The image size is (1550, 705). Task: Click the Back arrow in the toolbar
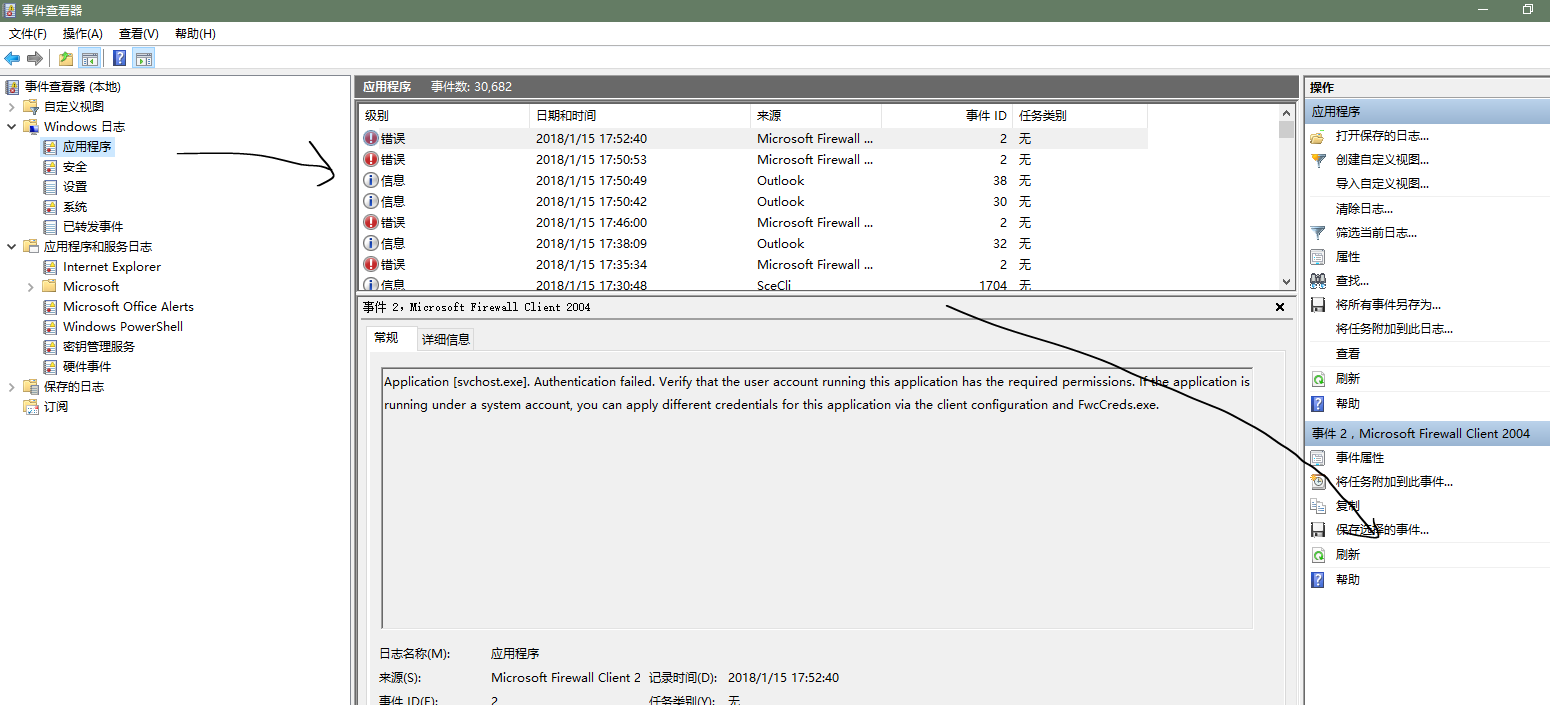[12, 59]
